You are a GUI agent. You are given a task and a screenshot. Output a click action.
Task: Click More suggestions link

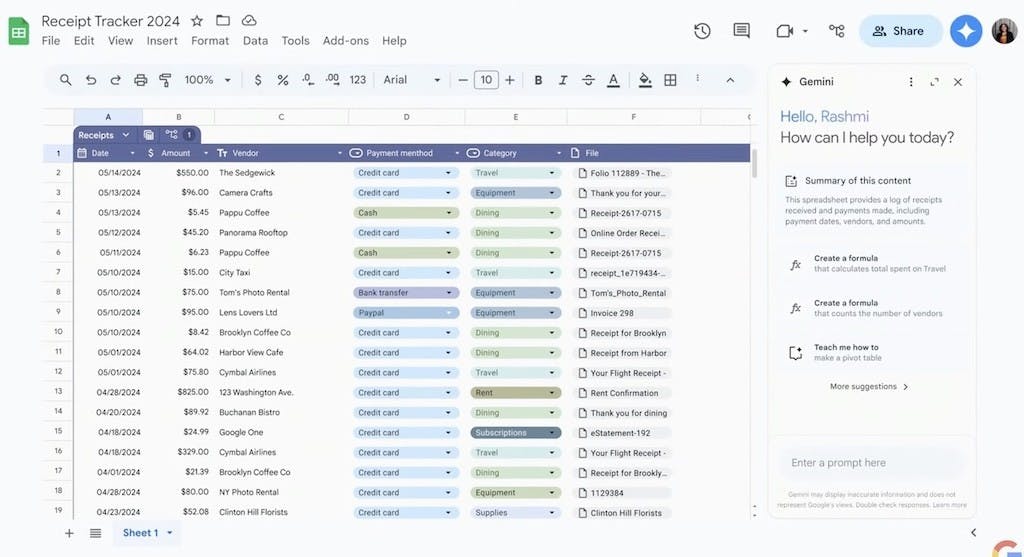pos(869,387)
